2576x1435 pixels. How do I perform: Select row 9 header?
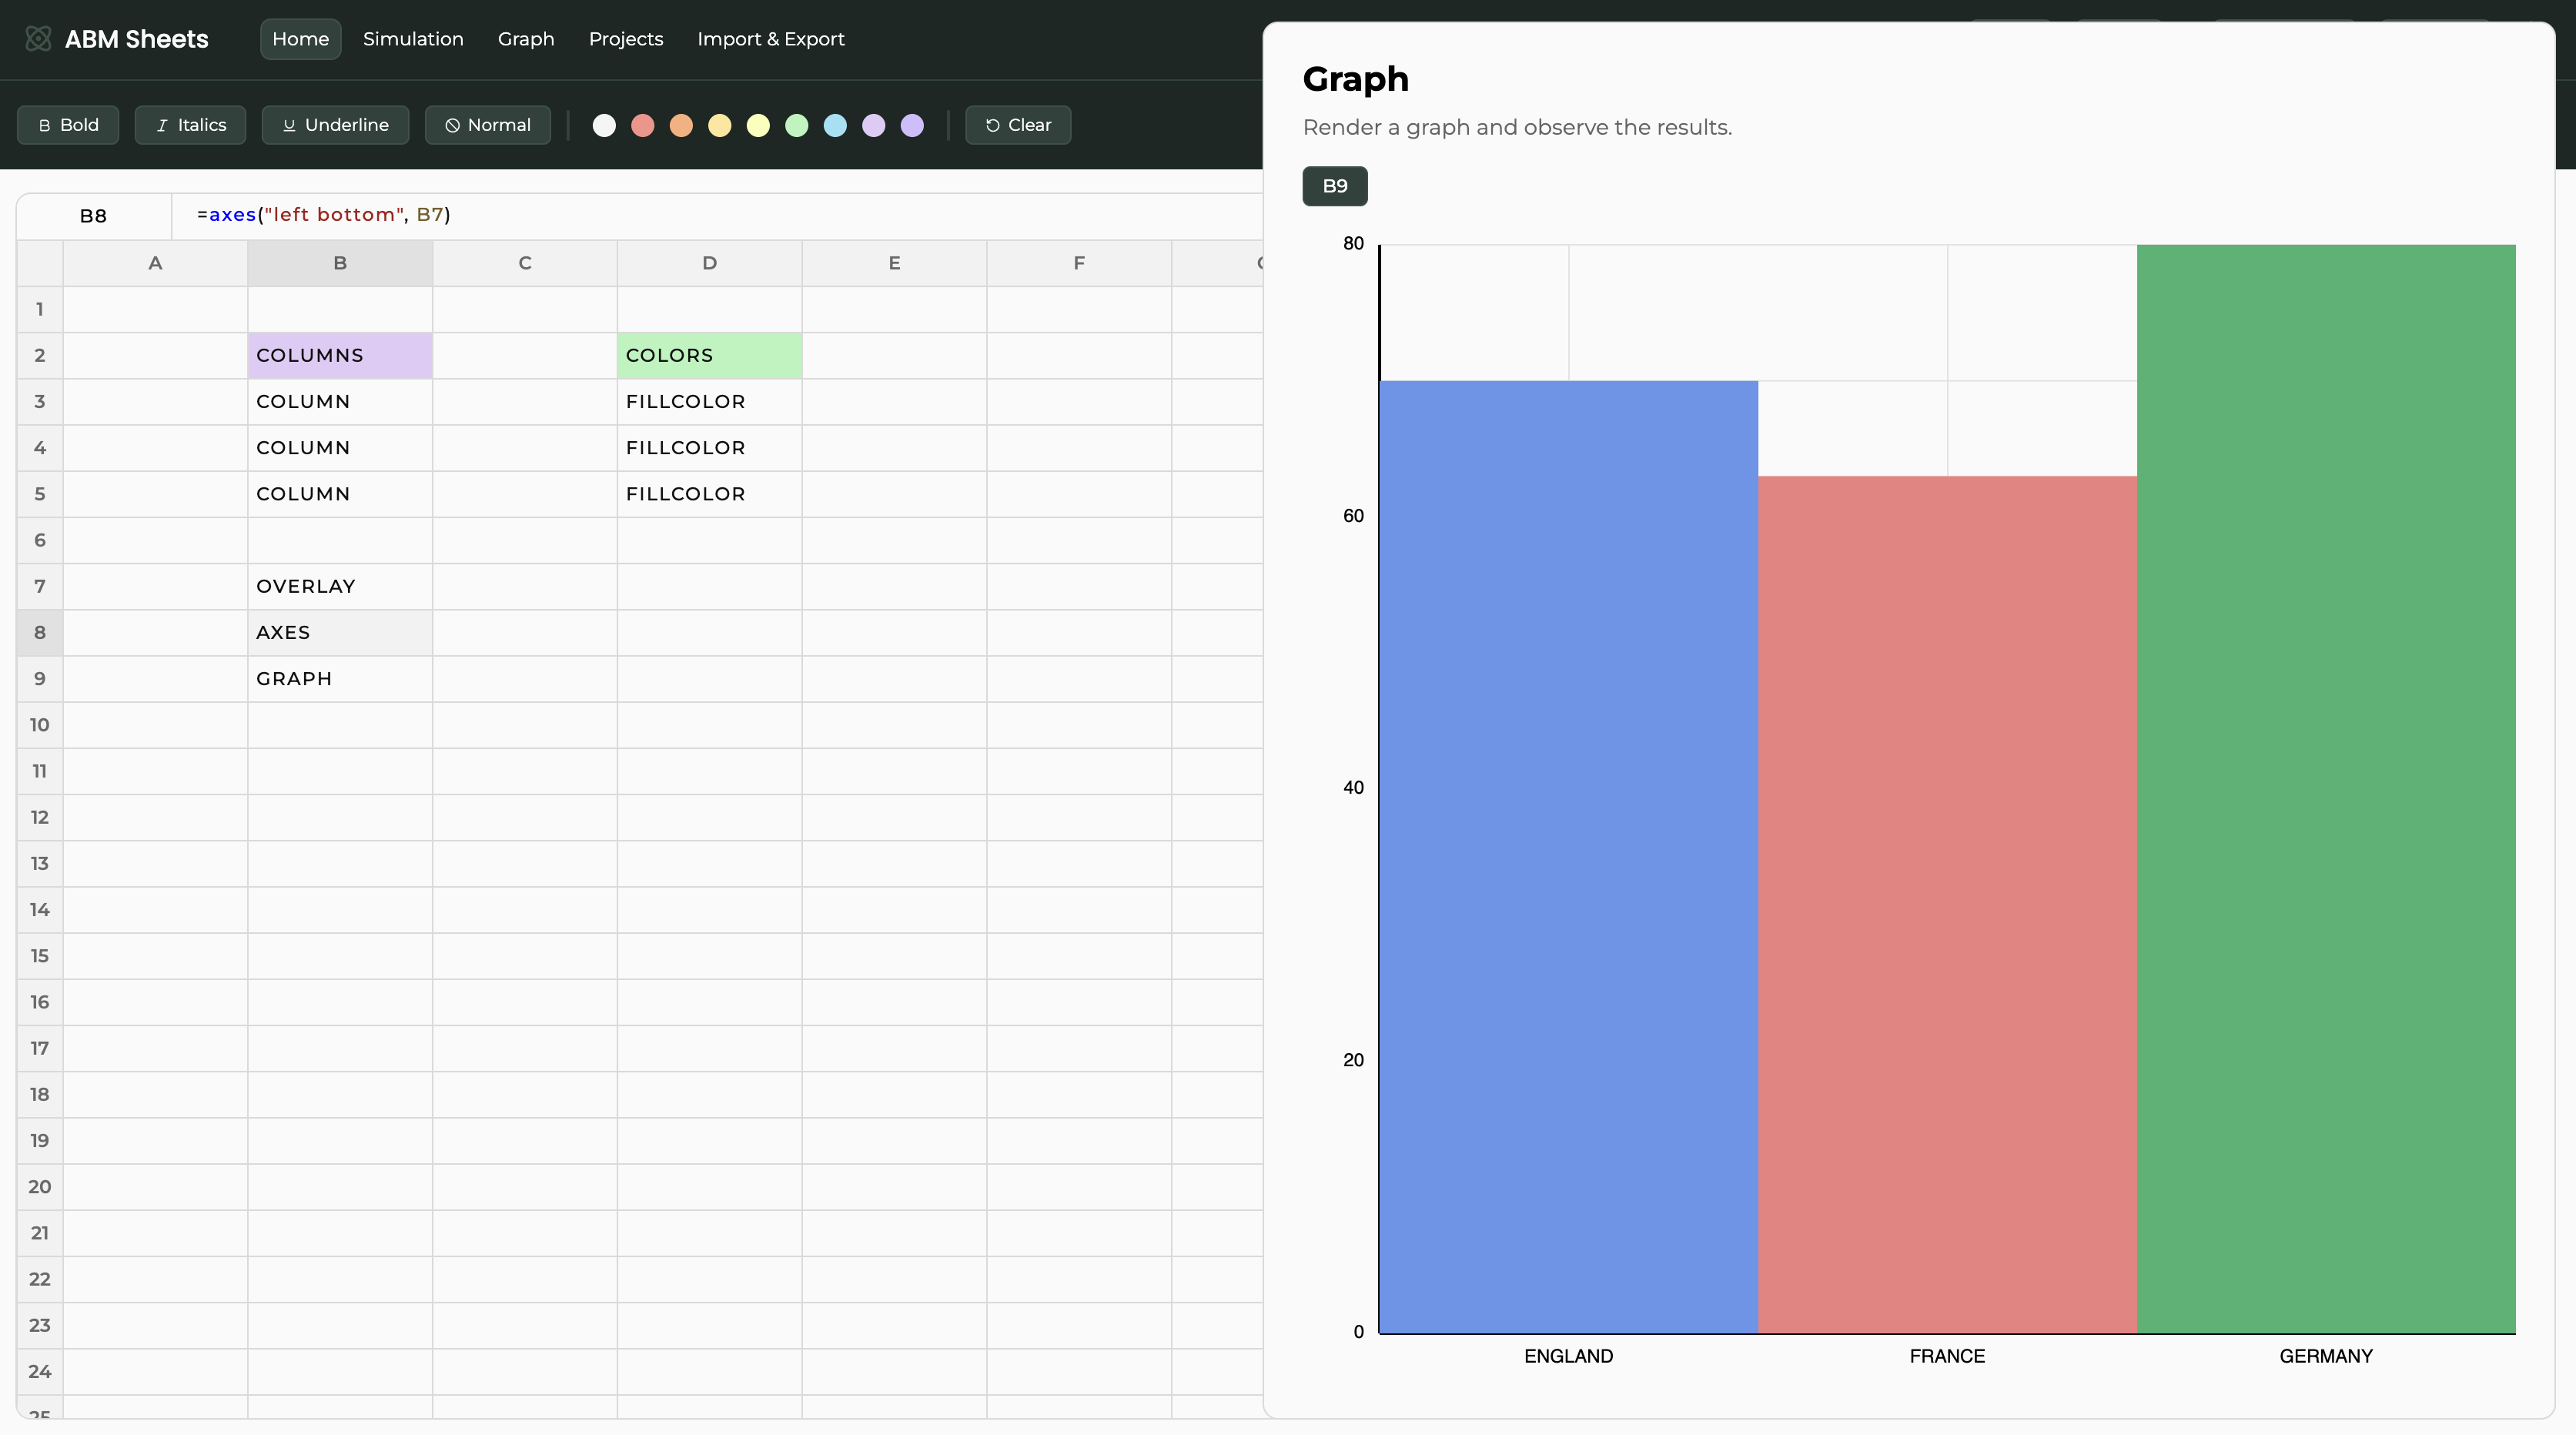(40, 679)
